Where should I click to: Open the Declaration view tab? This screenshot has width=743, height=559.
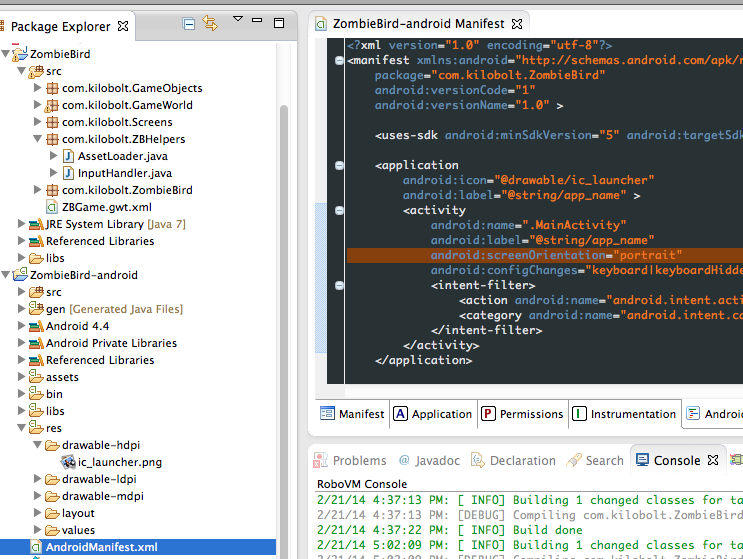pos(513,460)
